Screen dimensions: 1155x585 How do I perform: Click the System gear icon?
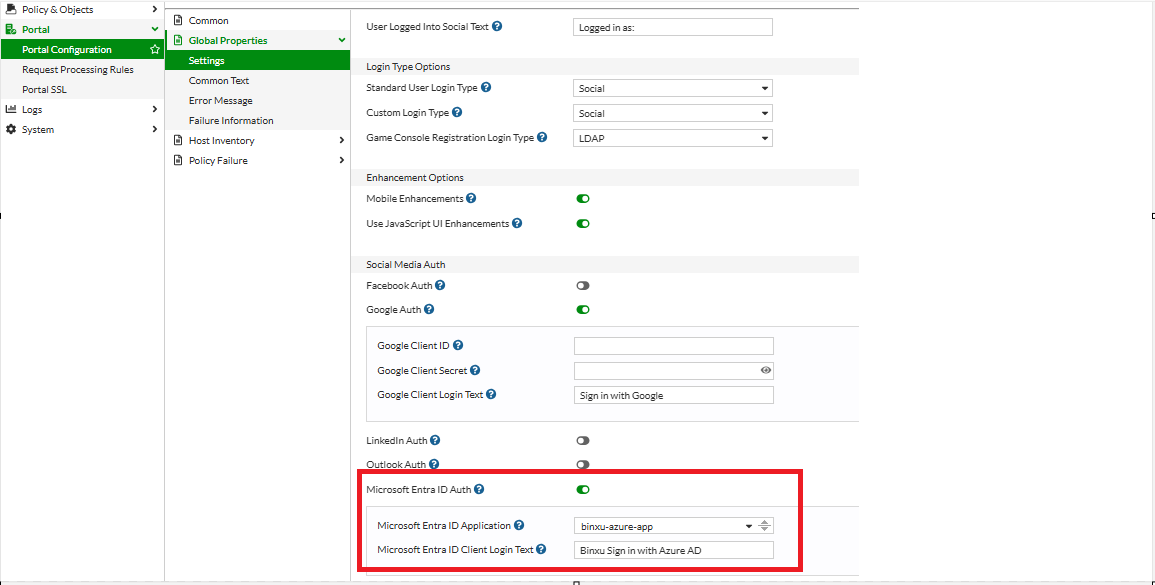tap(9, 129)
